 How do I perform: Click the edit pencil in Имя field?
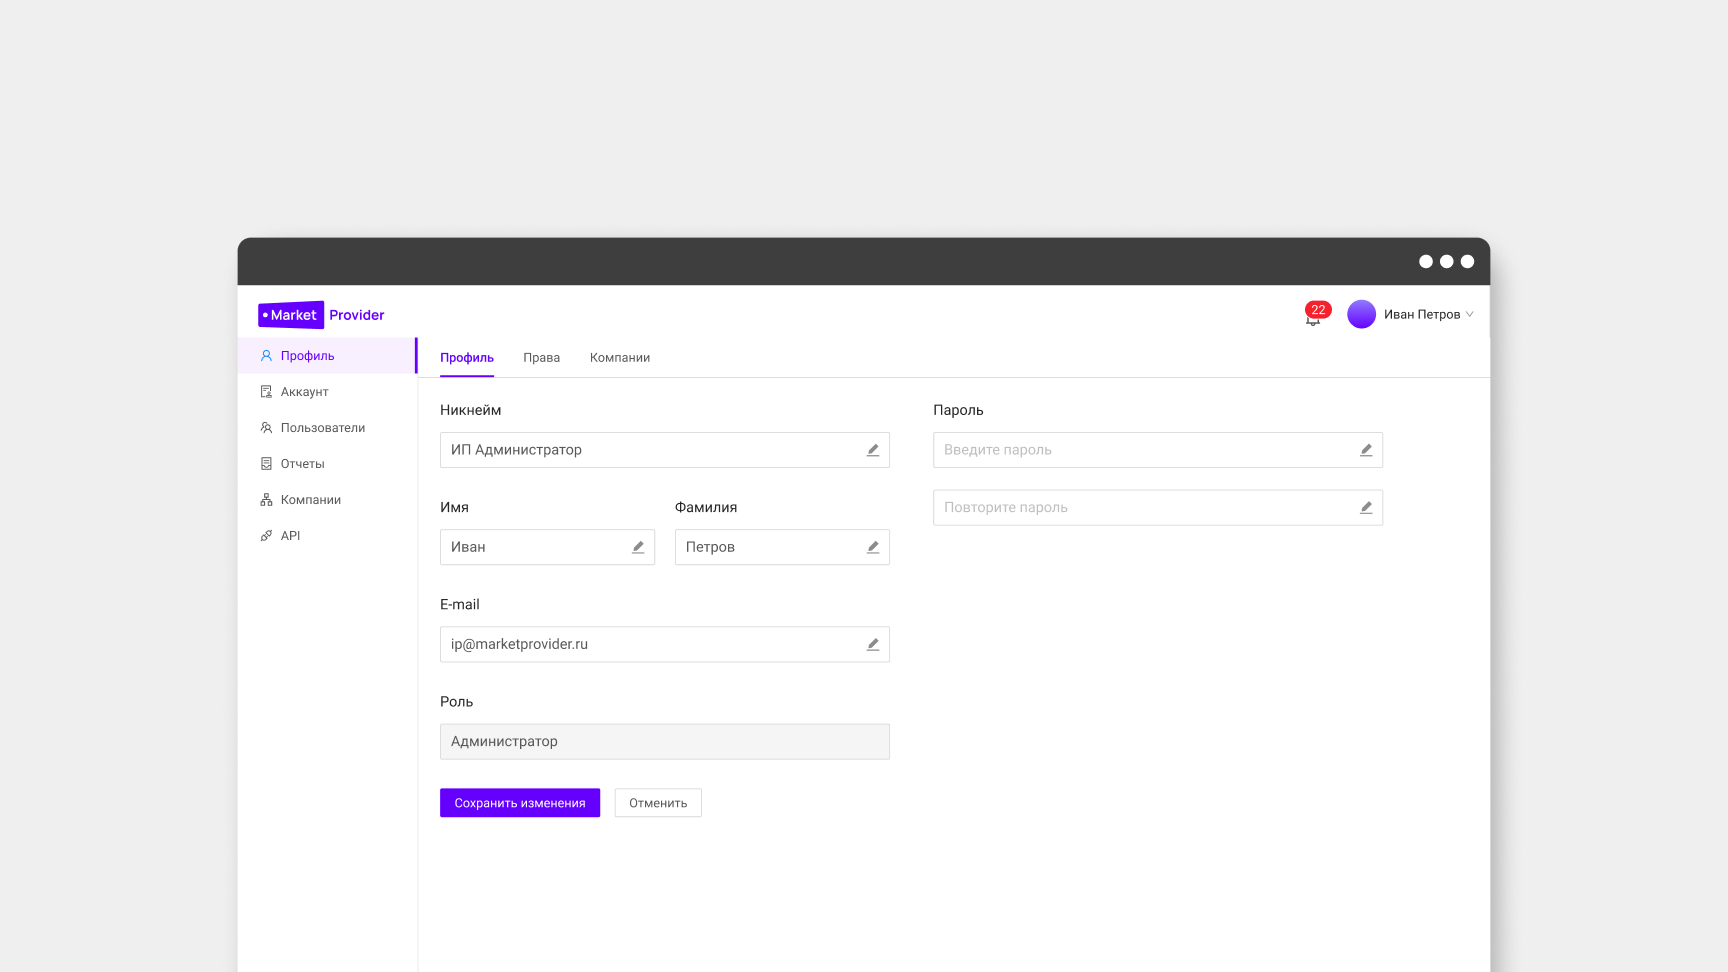[638, 547]
